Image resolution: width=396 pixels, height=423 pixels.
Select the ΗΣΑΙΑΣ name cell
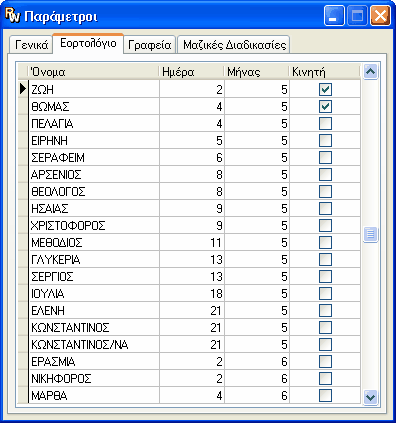[94, 208]
